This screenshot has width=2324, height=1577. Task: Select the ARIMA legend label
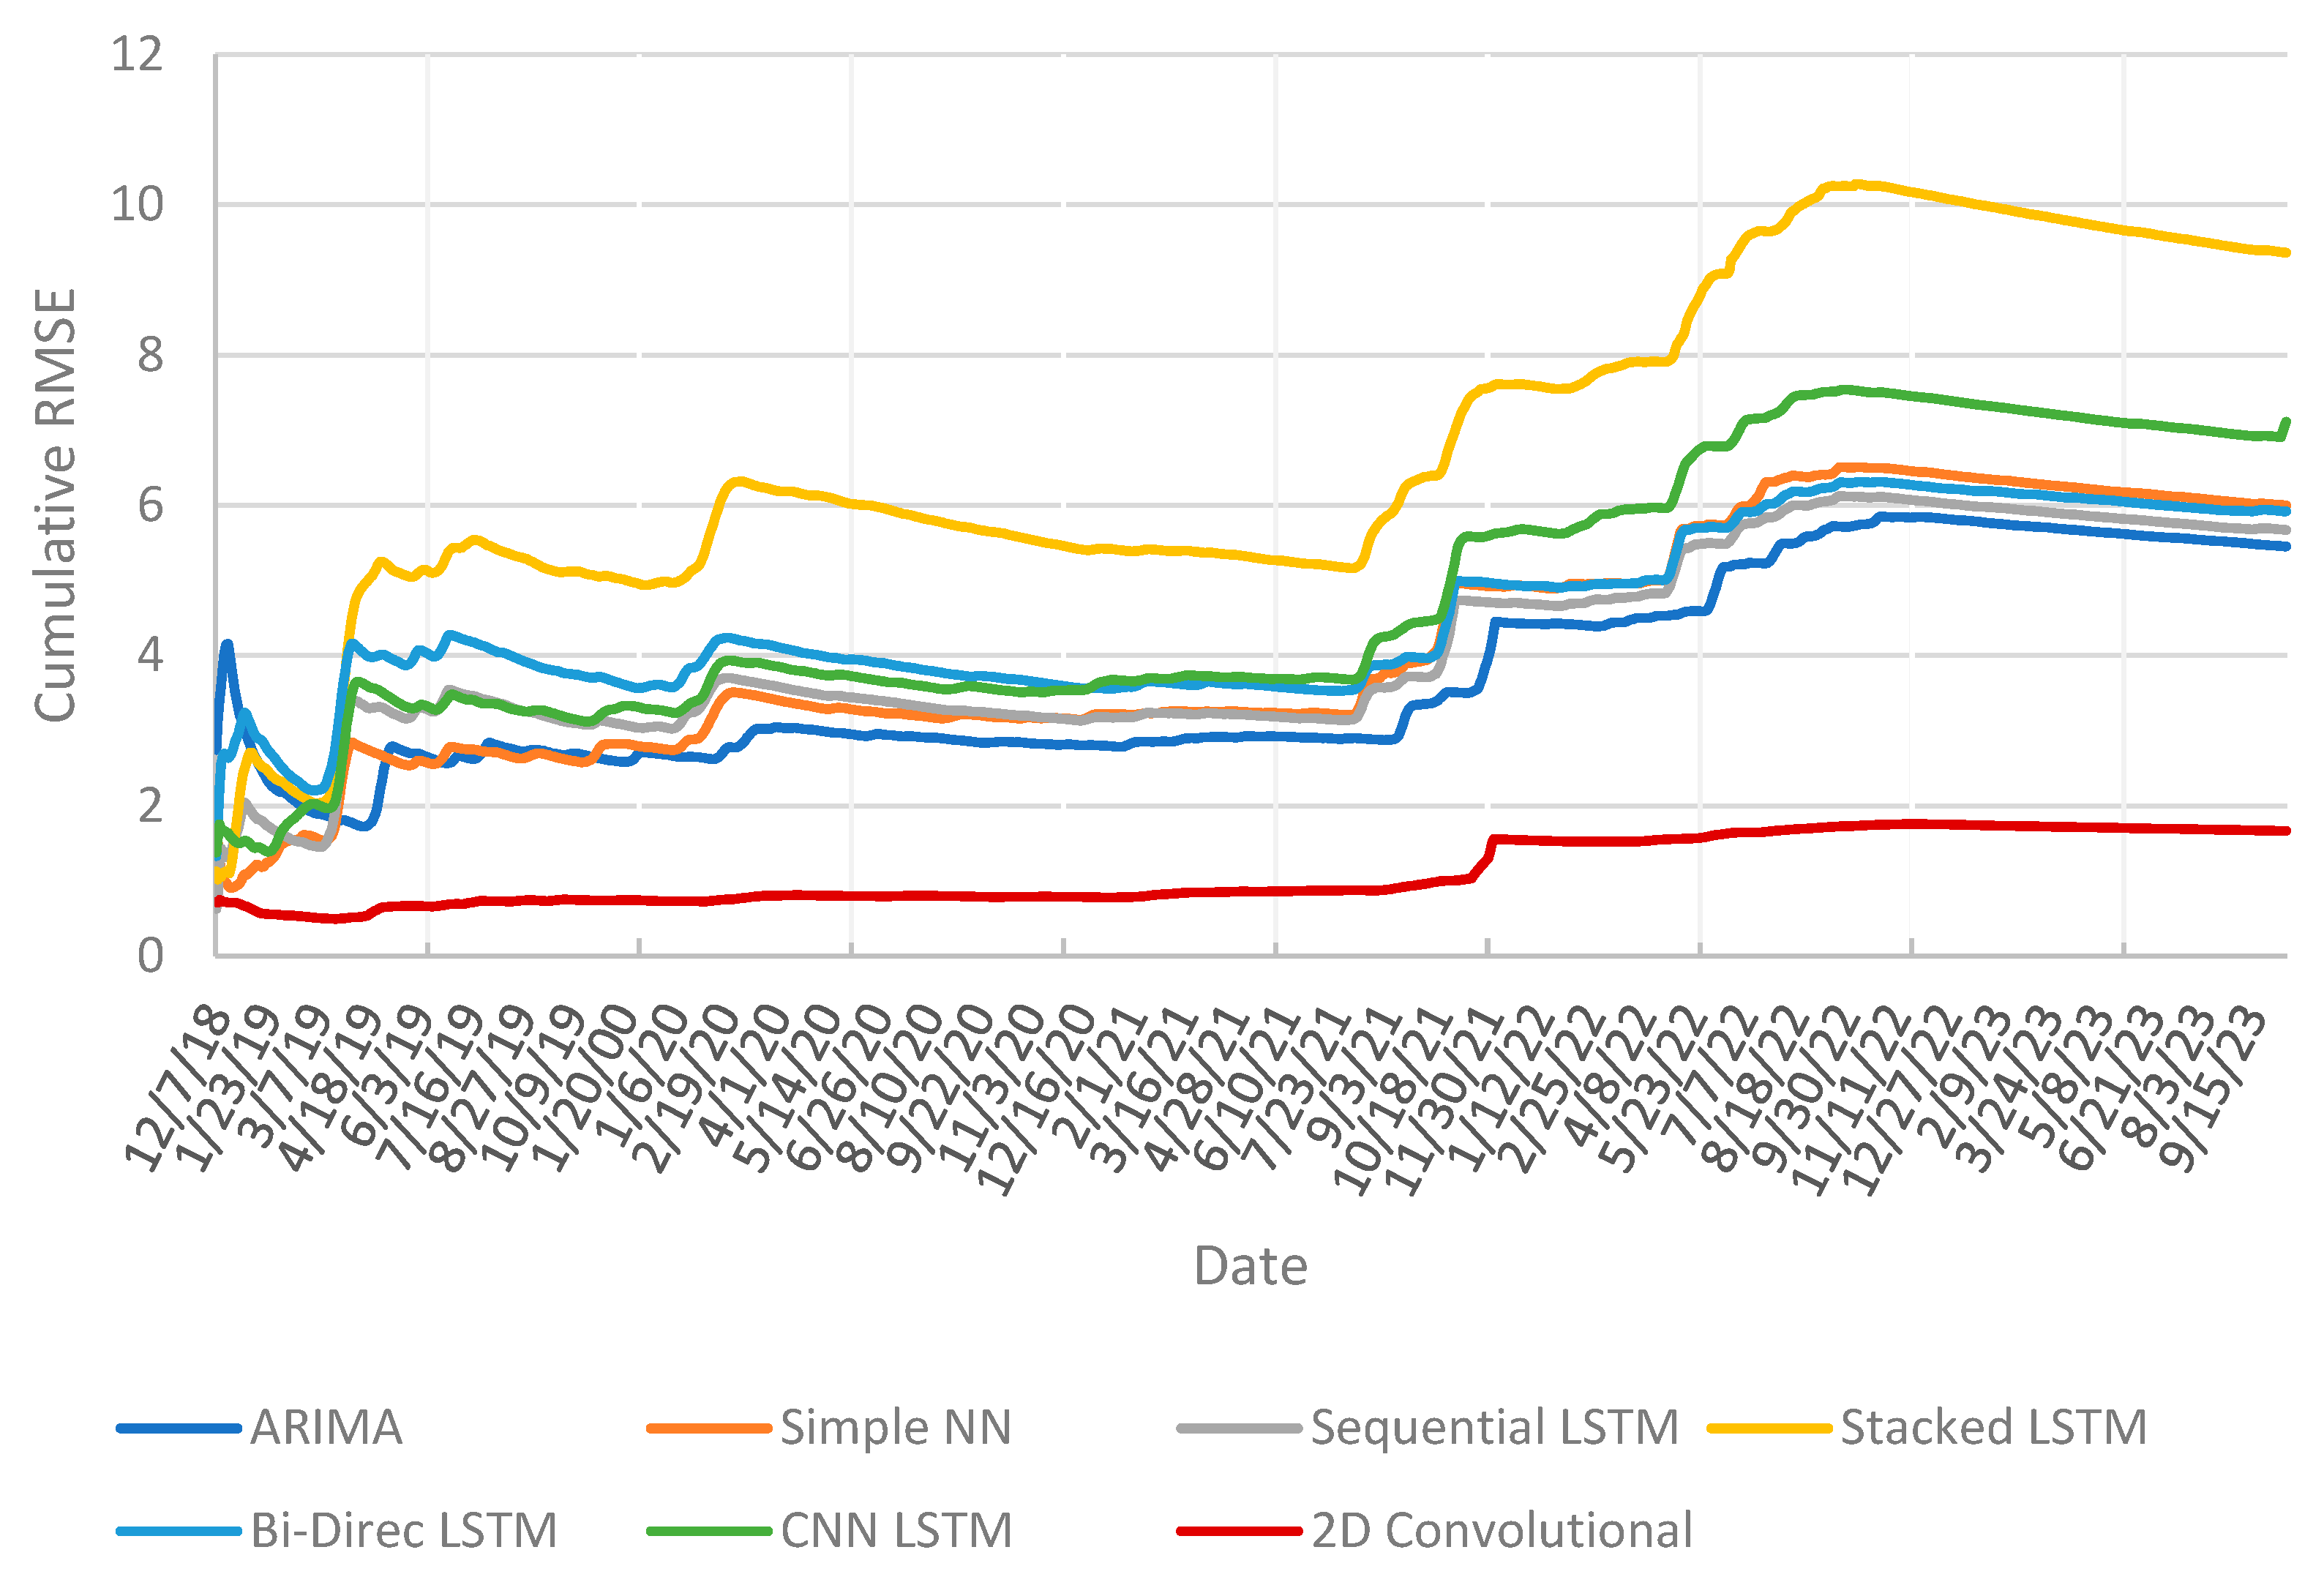pyautogui.click(x=326, y=1428)
